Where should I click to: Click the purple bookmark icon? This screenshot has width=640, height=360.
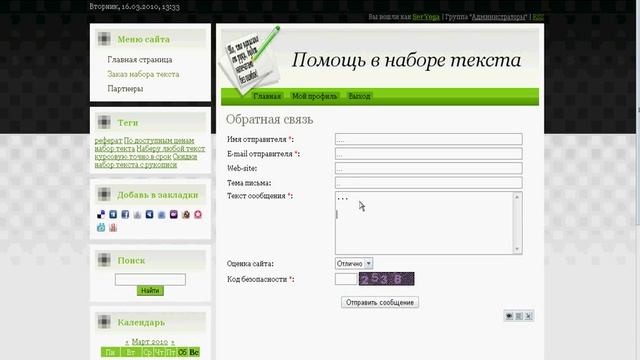(174, 214)
